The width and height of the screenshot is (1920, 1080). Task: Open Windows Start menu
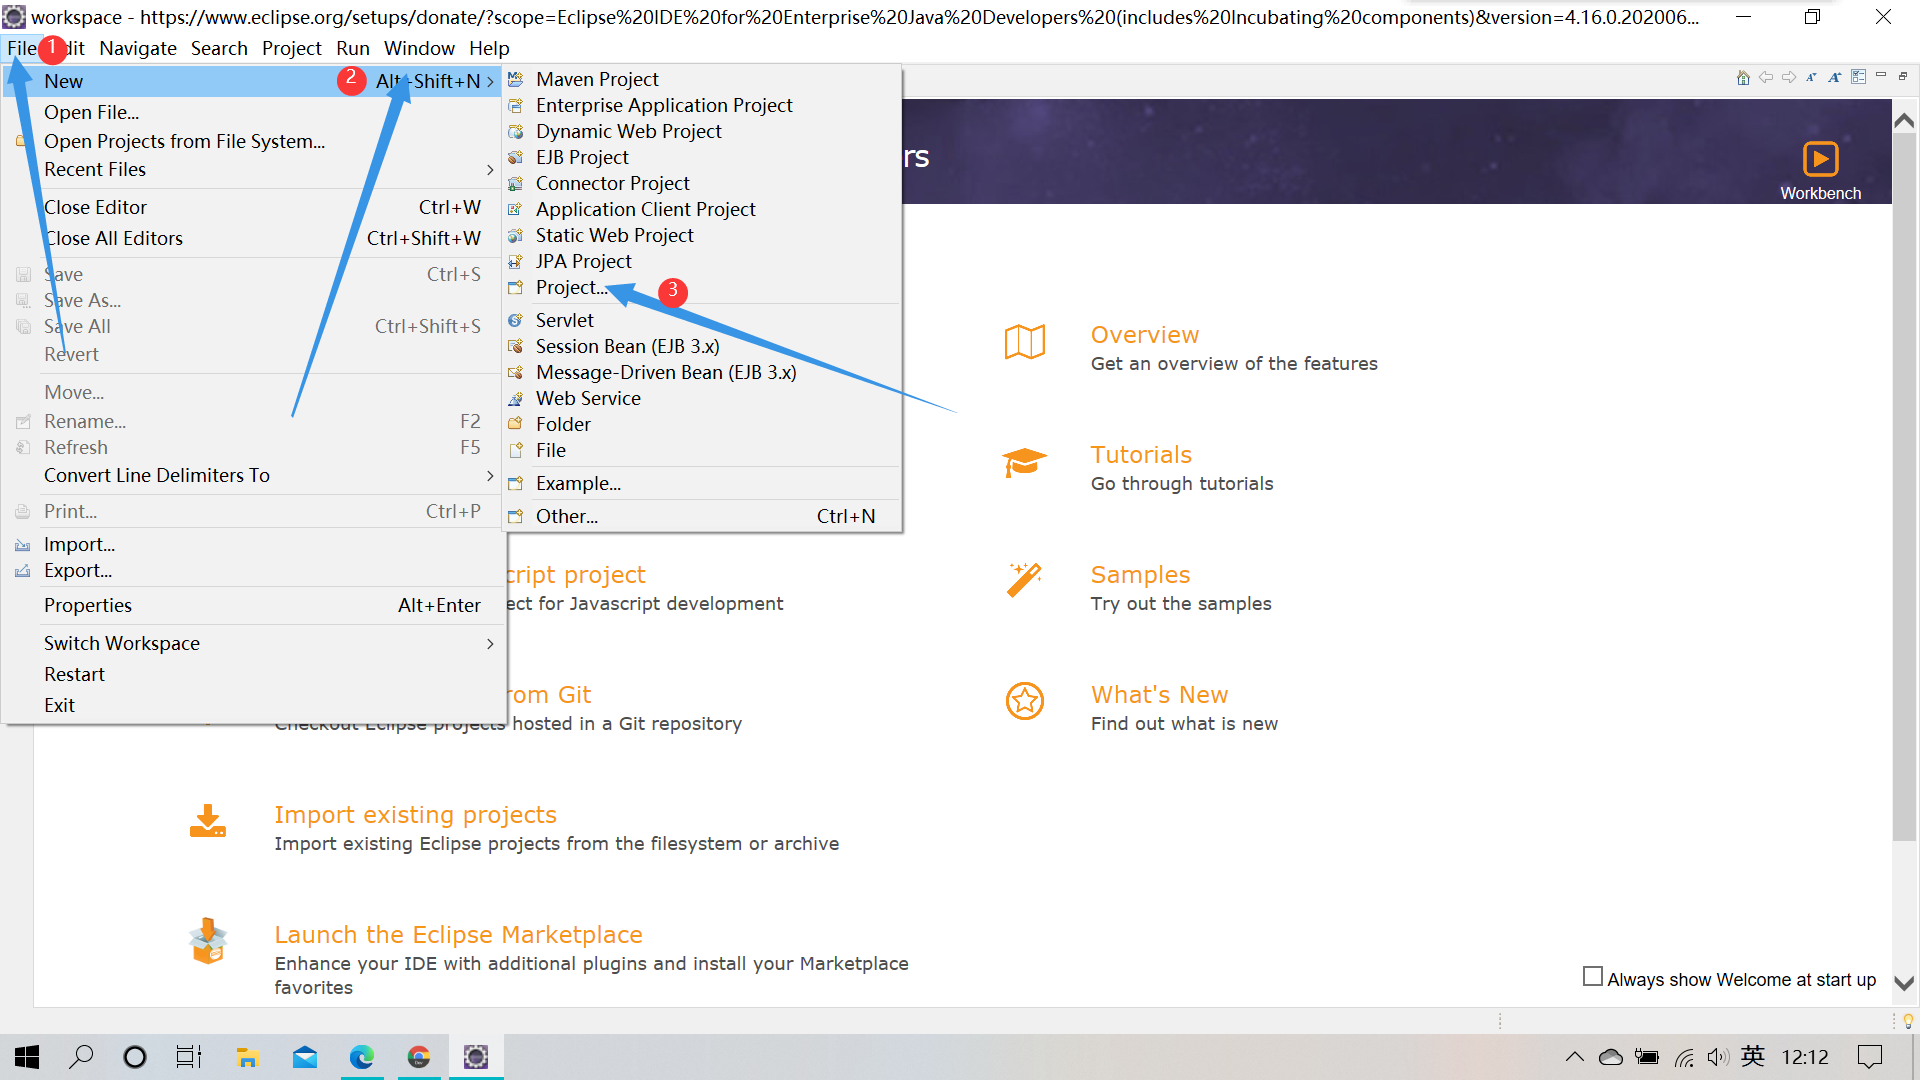[x=27, y=1057]
